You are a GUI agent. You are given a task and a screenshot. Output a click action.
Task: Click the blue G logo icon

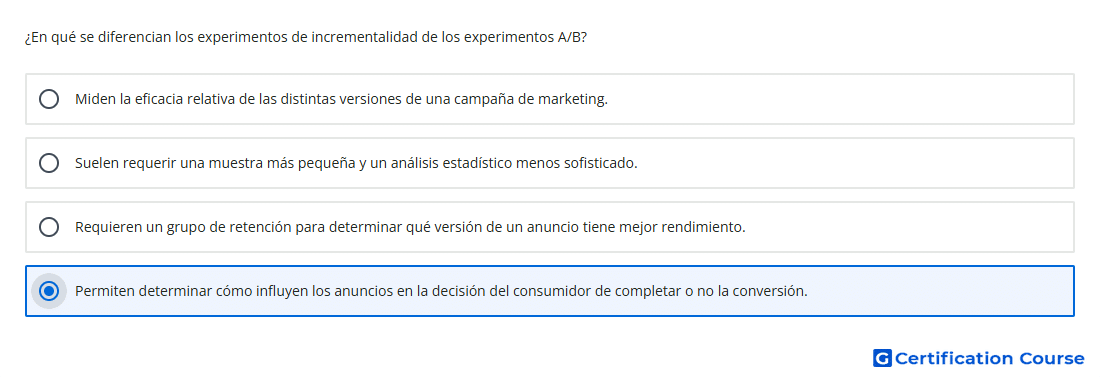click(x=882, y=359)
